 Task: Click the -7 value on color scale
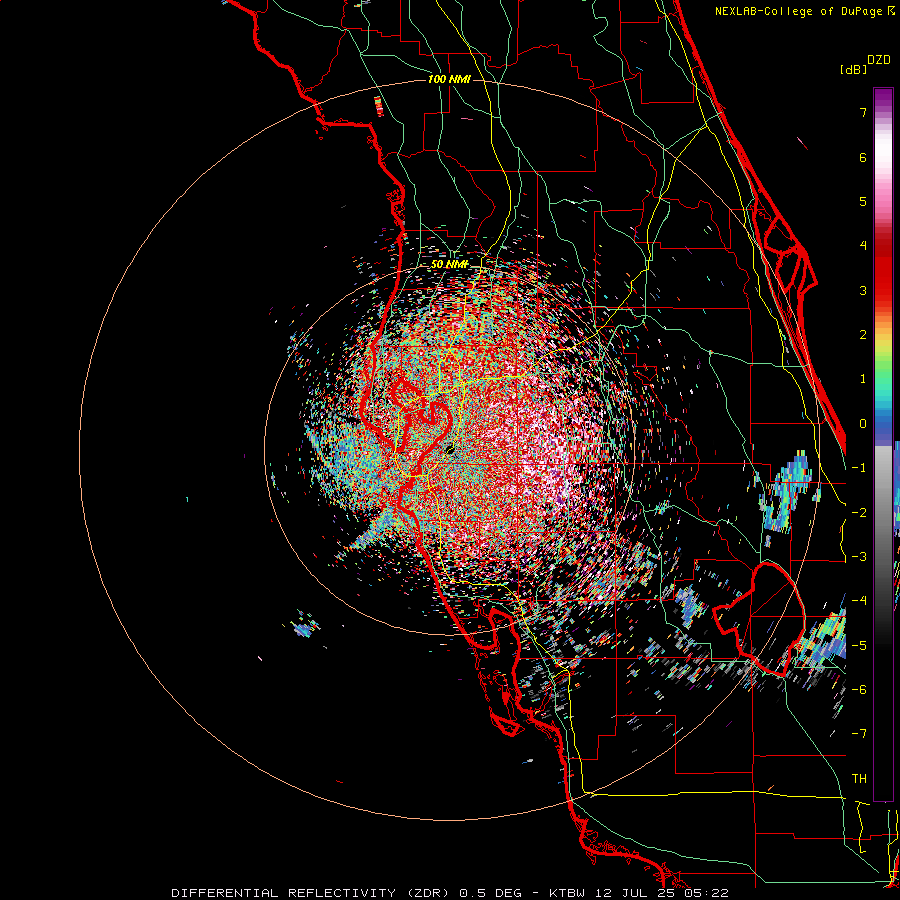(859, 734)
